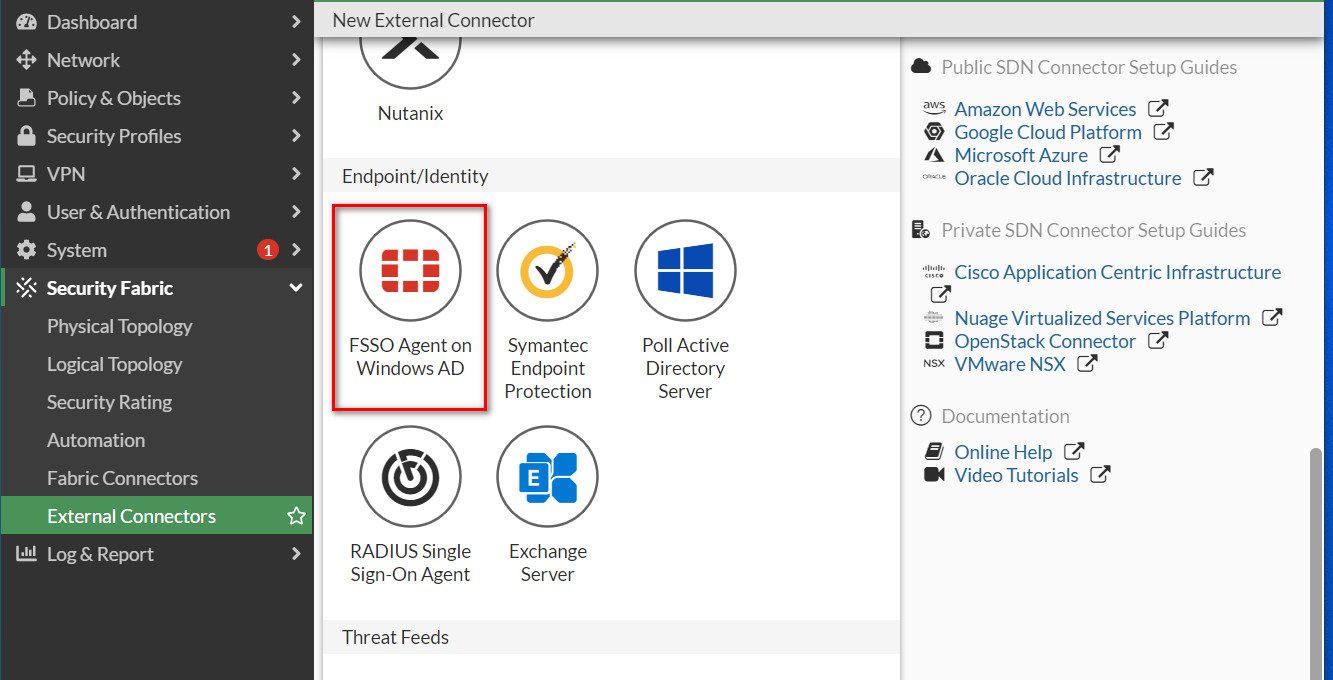Choose the Exchange Server connector icon
This screenshot has width=1333, height=680.
tap(547, 477)
